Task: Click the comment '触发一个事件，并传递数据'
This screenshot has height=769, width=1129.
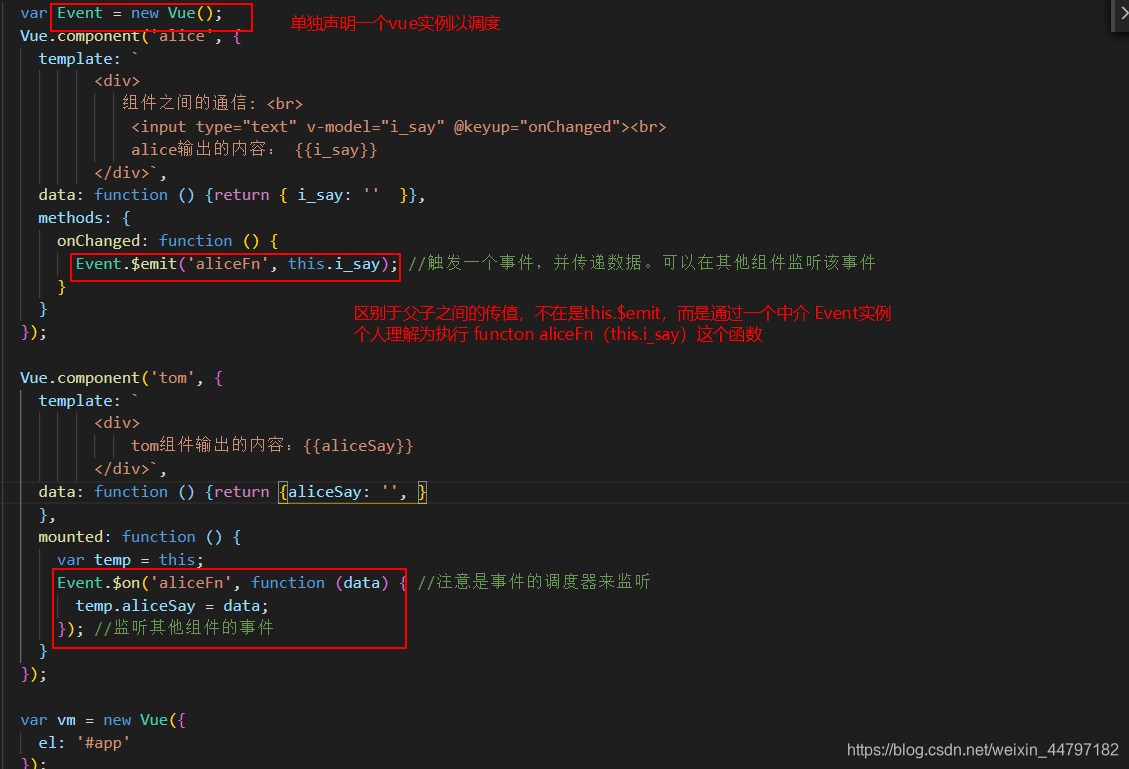Action: coord(531,263)
